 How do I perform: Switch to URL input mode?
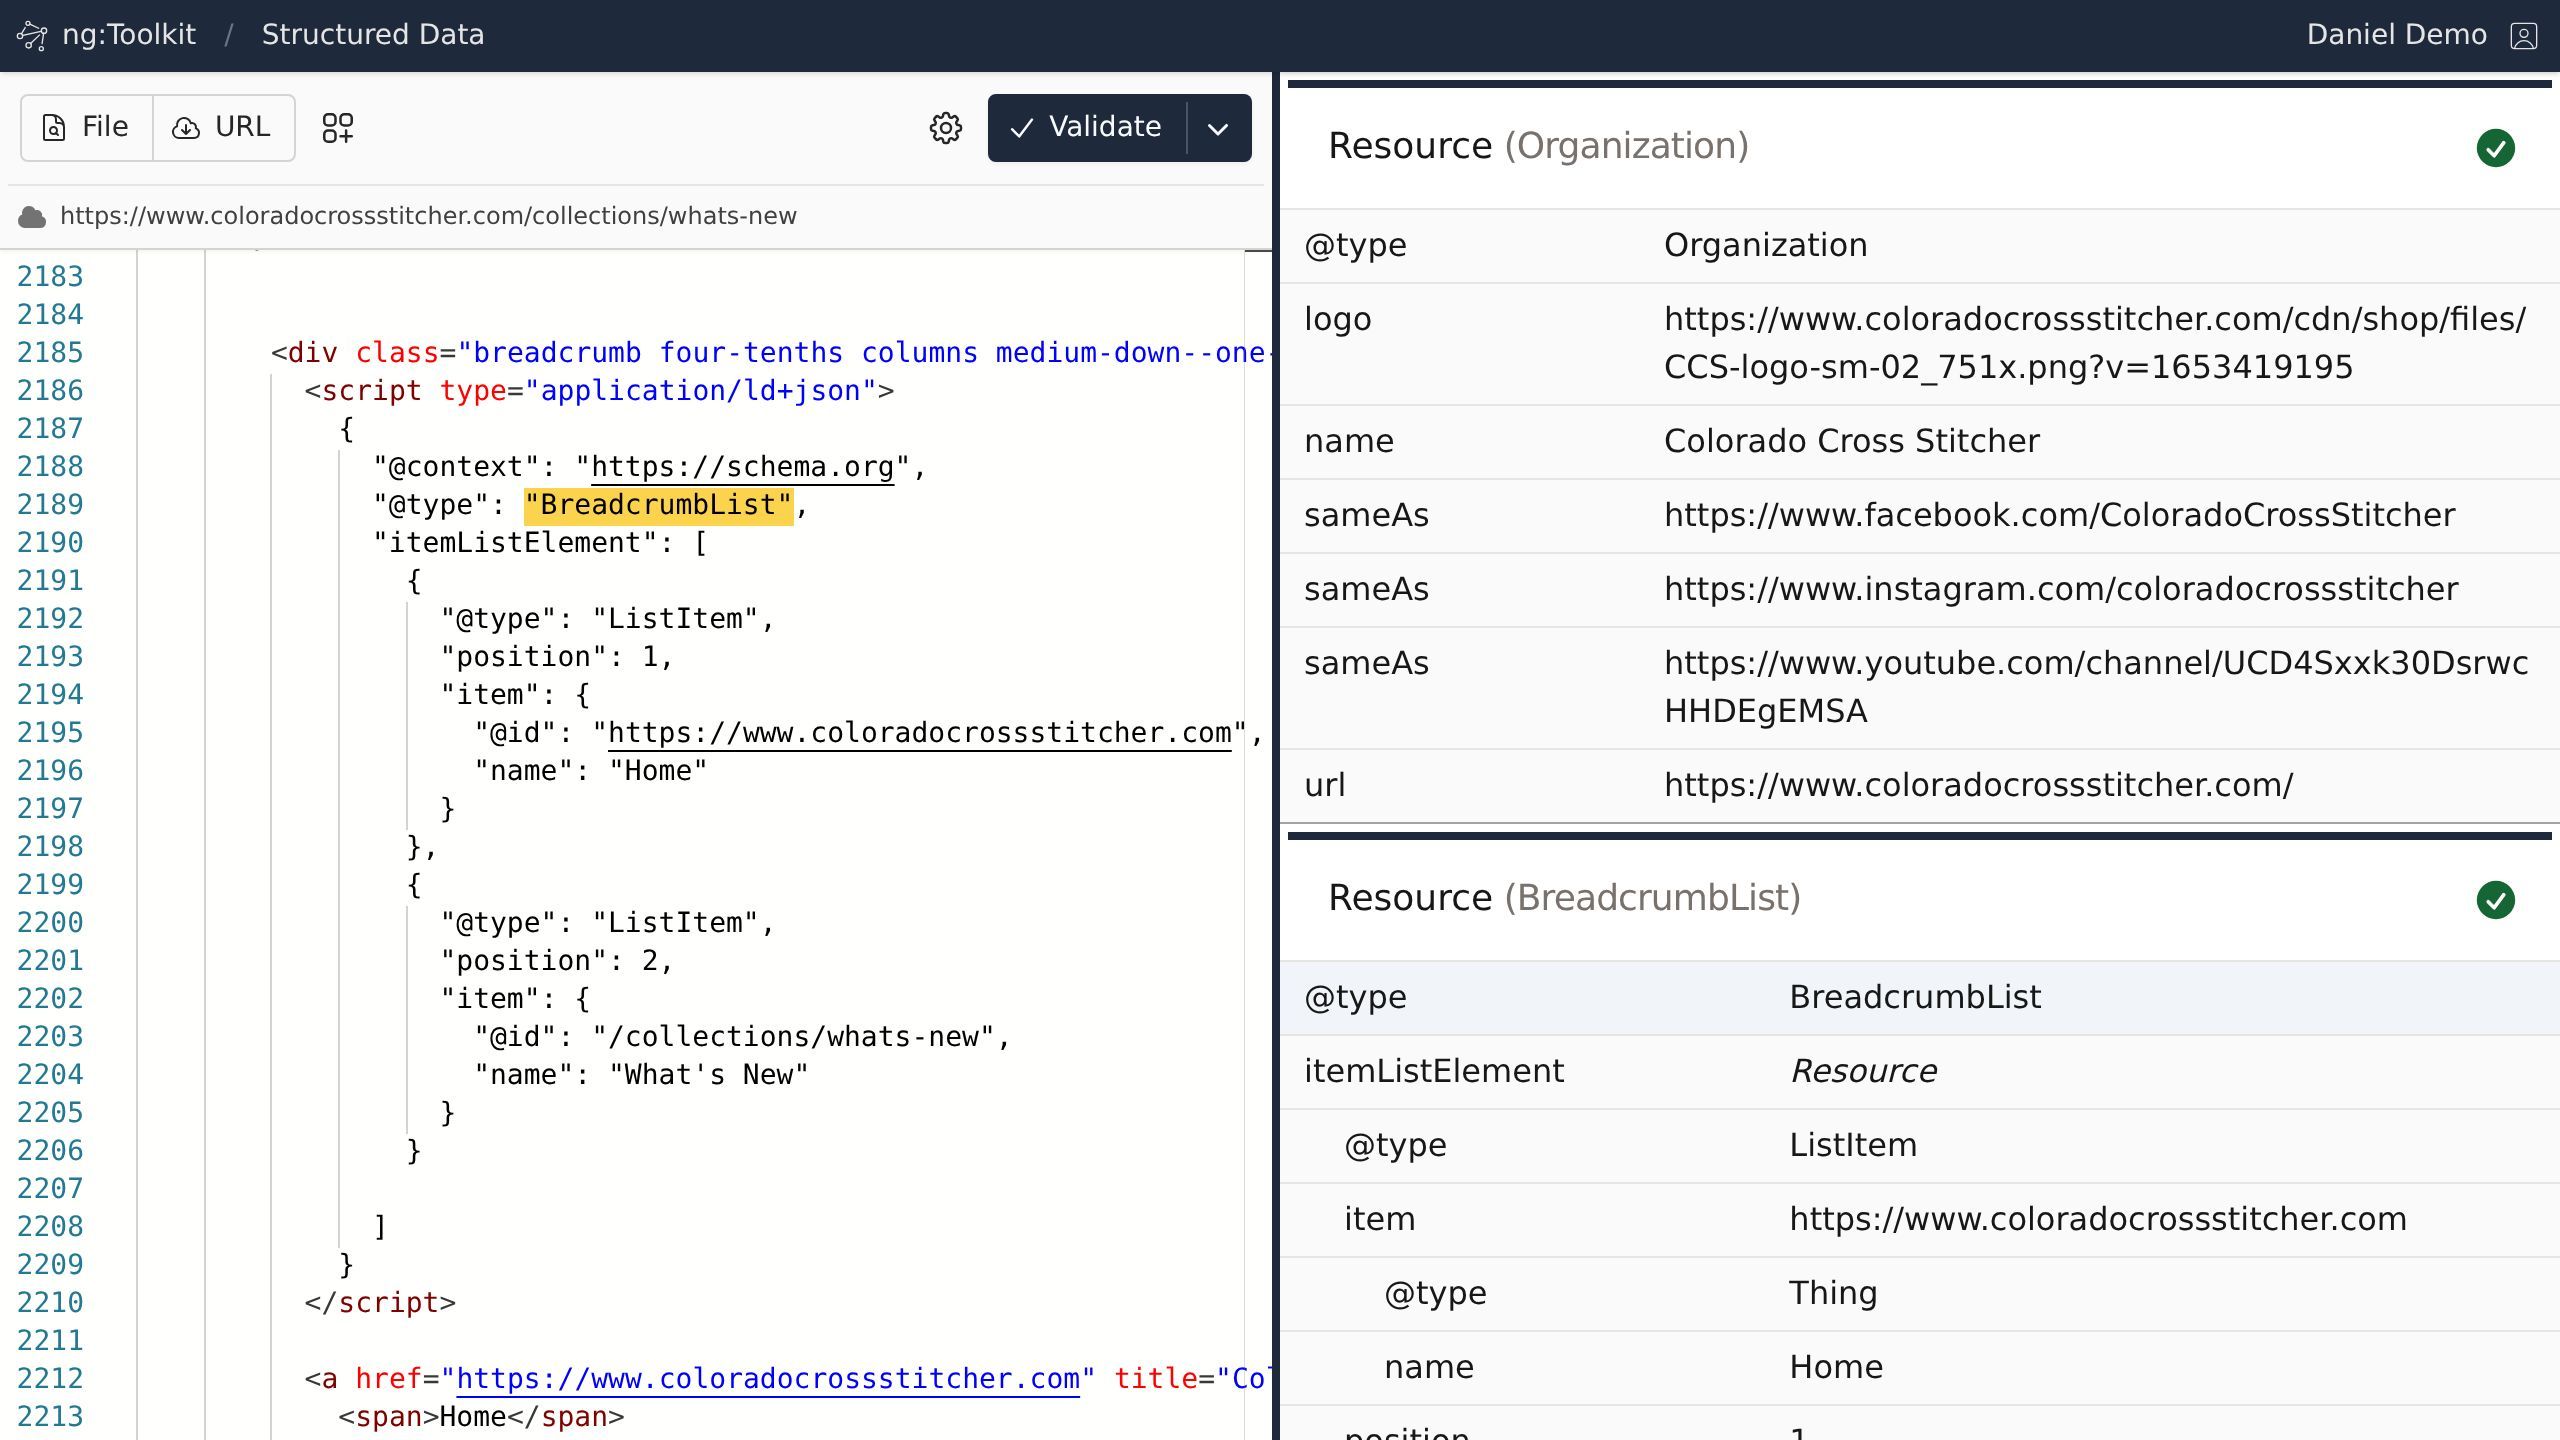click(x=223, y=128)
